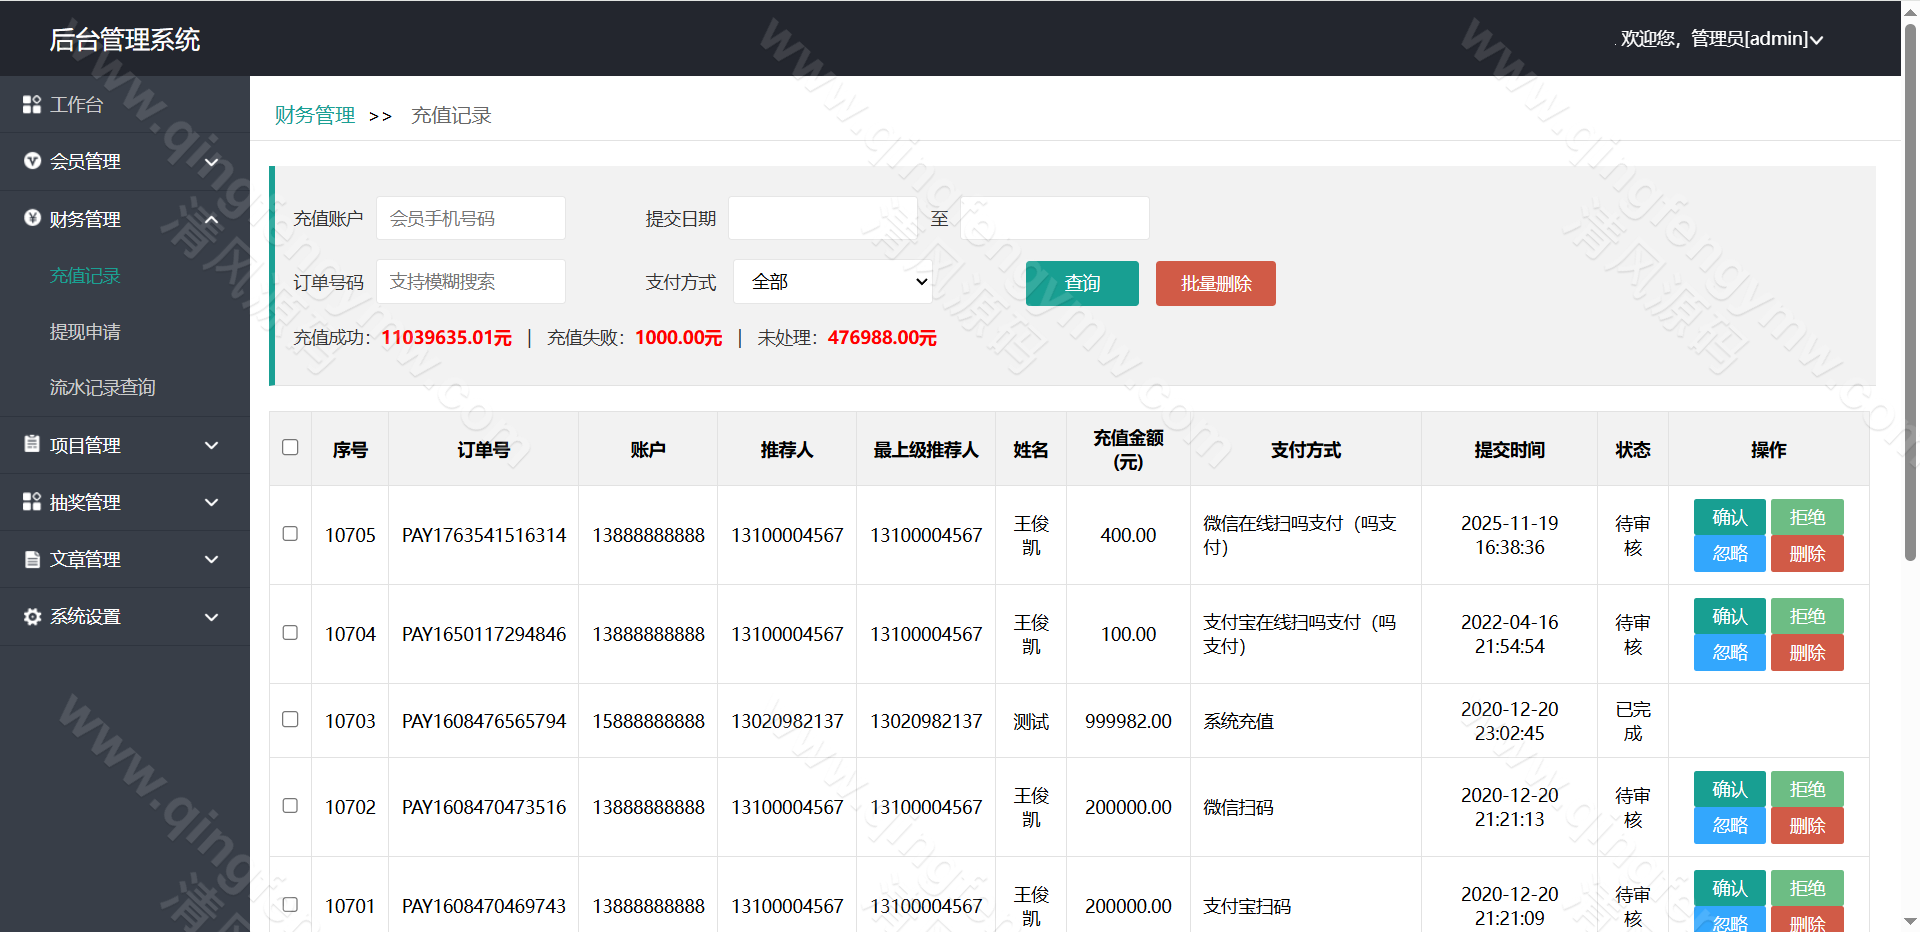
Task: Click the 批量删除 batch delete button
Action: [x=1215, y=283]
